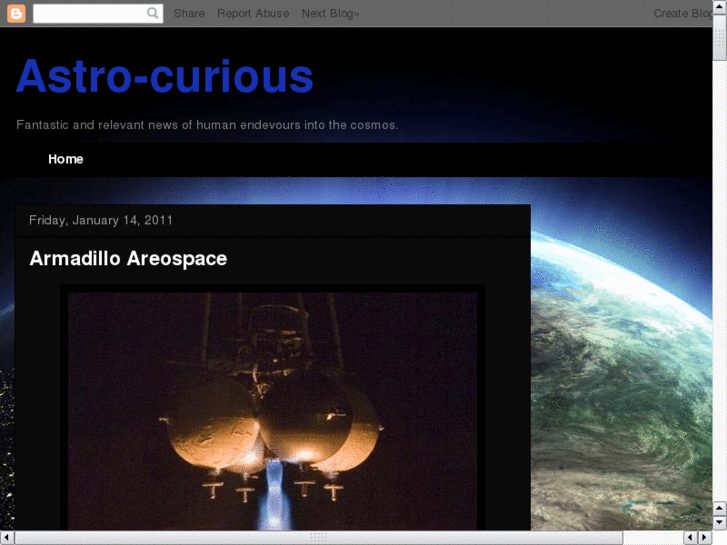The image size is (727, 545).
Task: Open the Astro-curious blog title
Action: pos(165,76)
